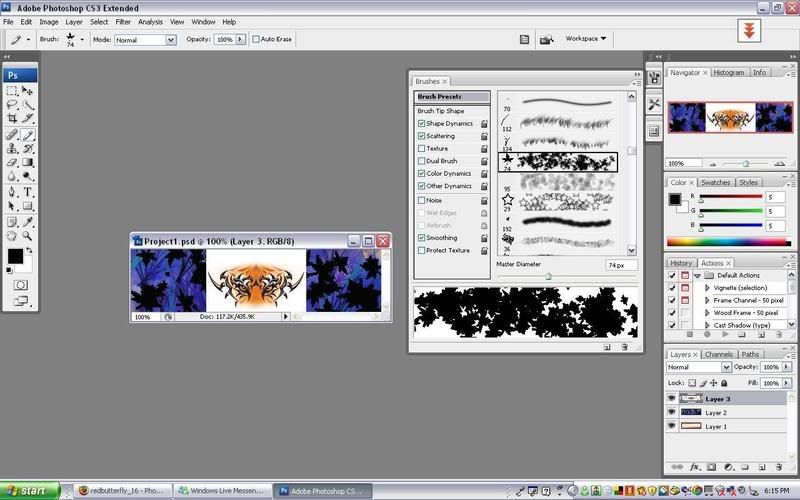800x500 pixels.
Task: Switch to the Channels tab
Action: tap(719, 354)
